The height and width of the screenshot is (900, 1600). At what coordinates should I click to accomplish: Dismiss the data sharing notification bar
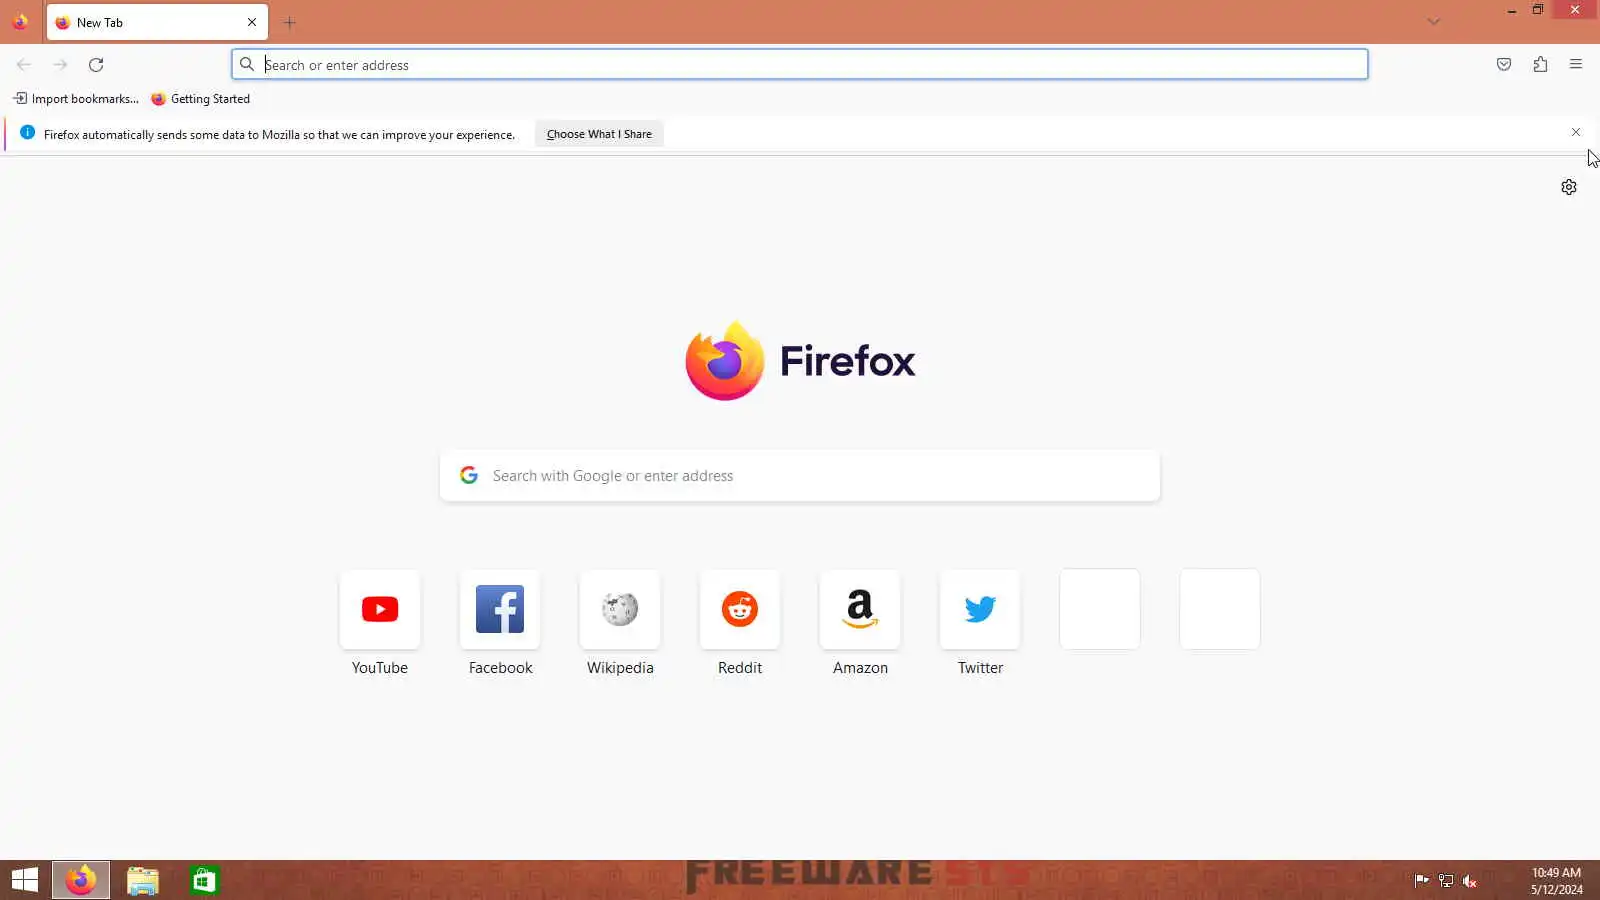click(1576, 132)
